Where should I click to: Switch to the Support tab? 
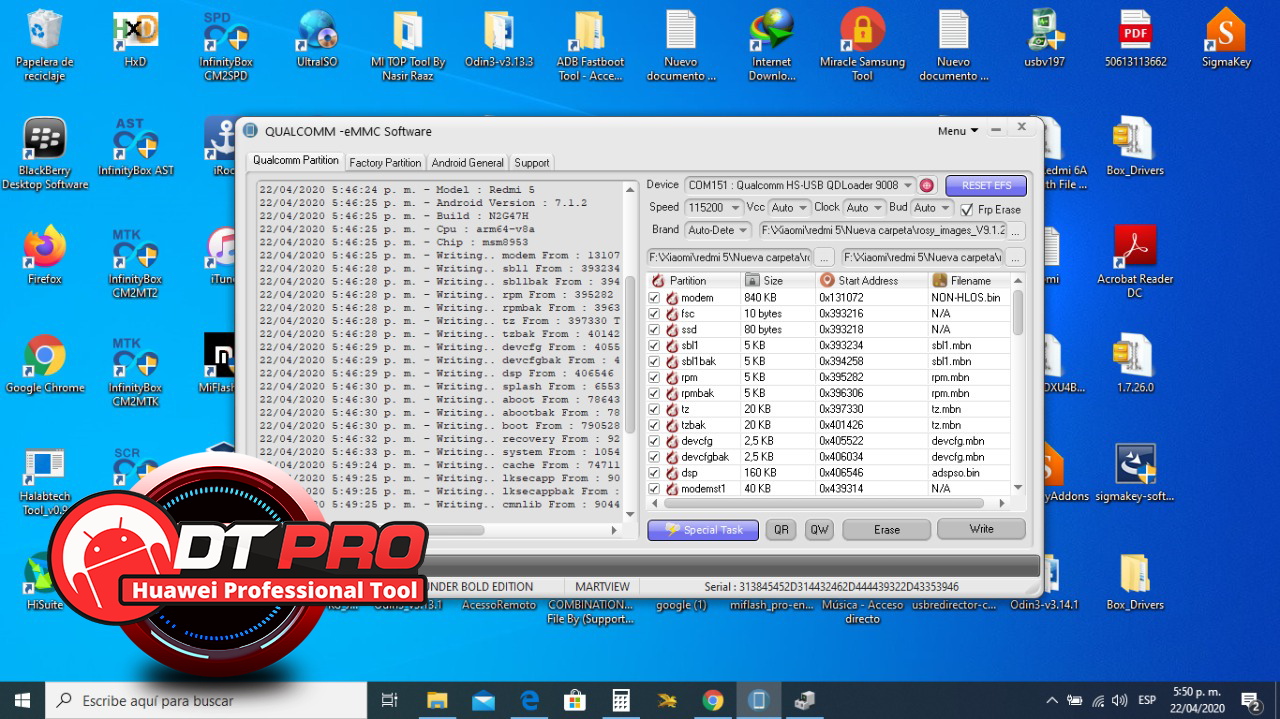[x=532, y=162]
